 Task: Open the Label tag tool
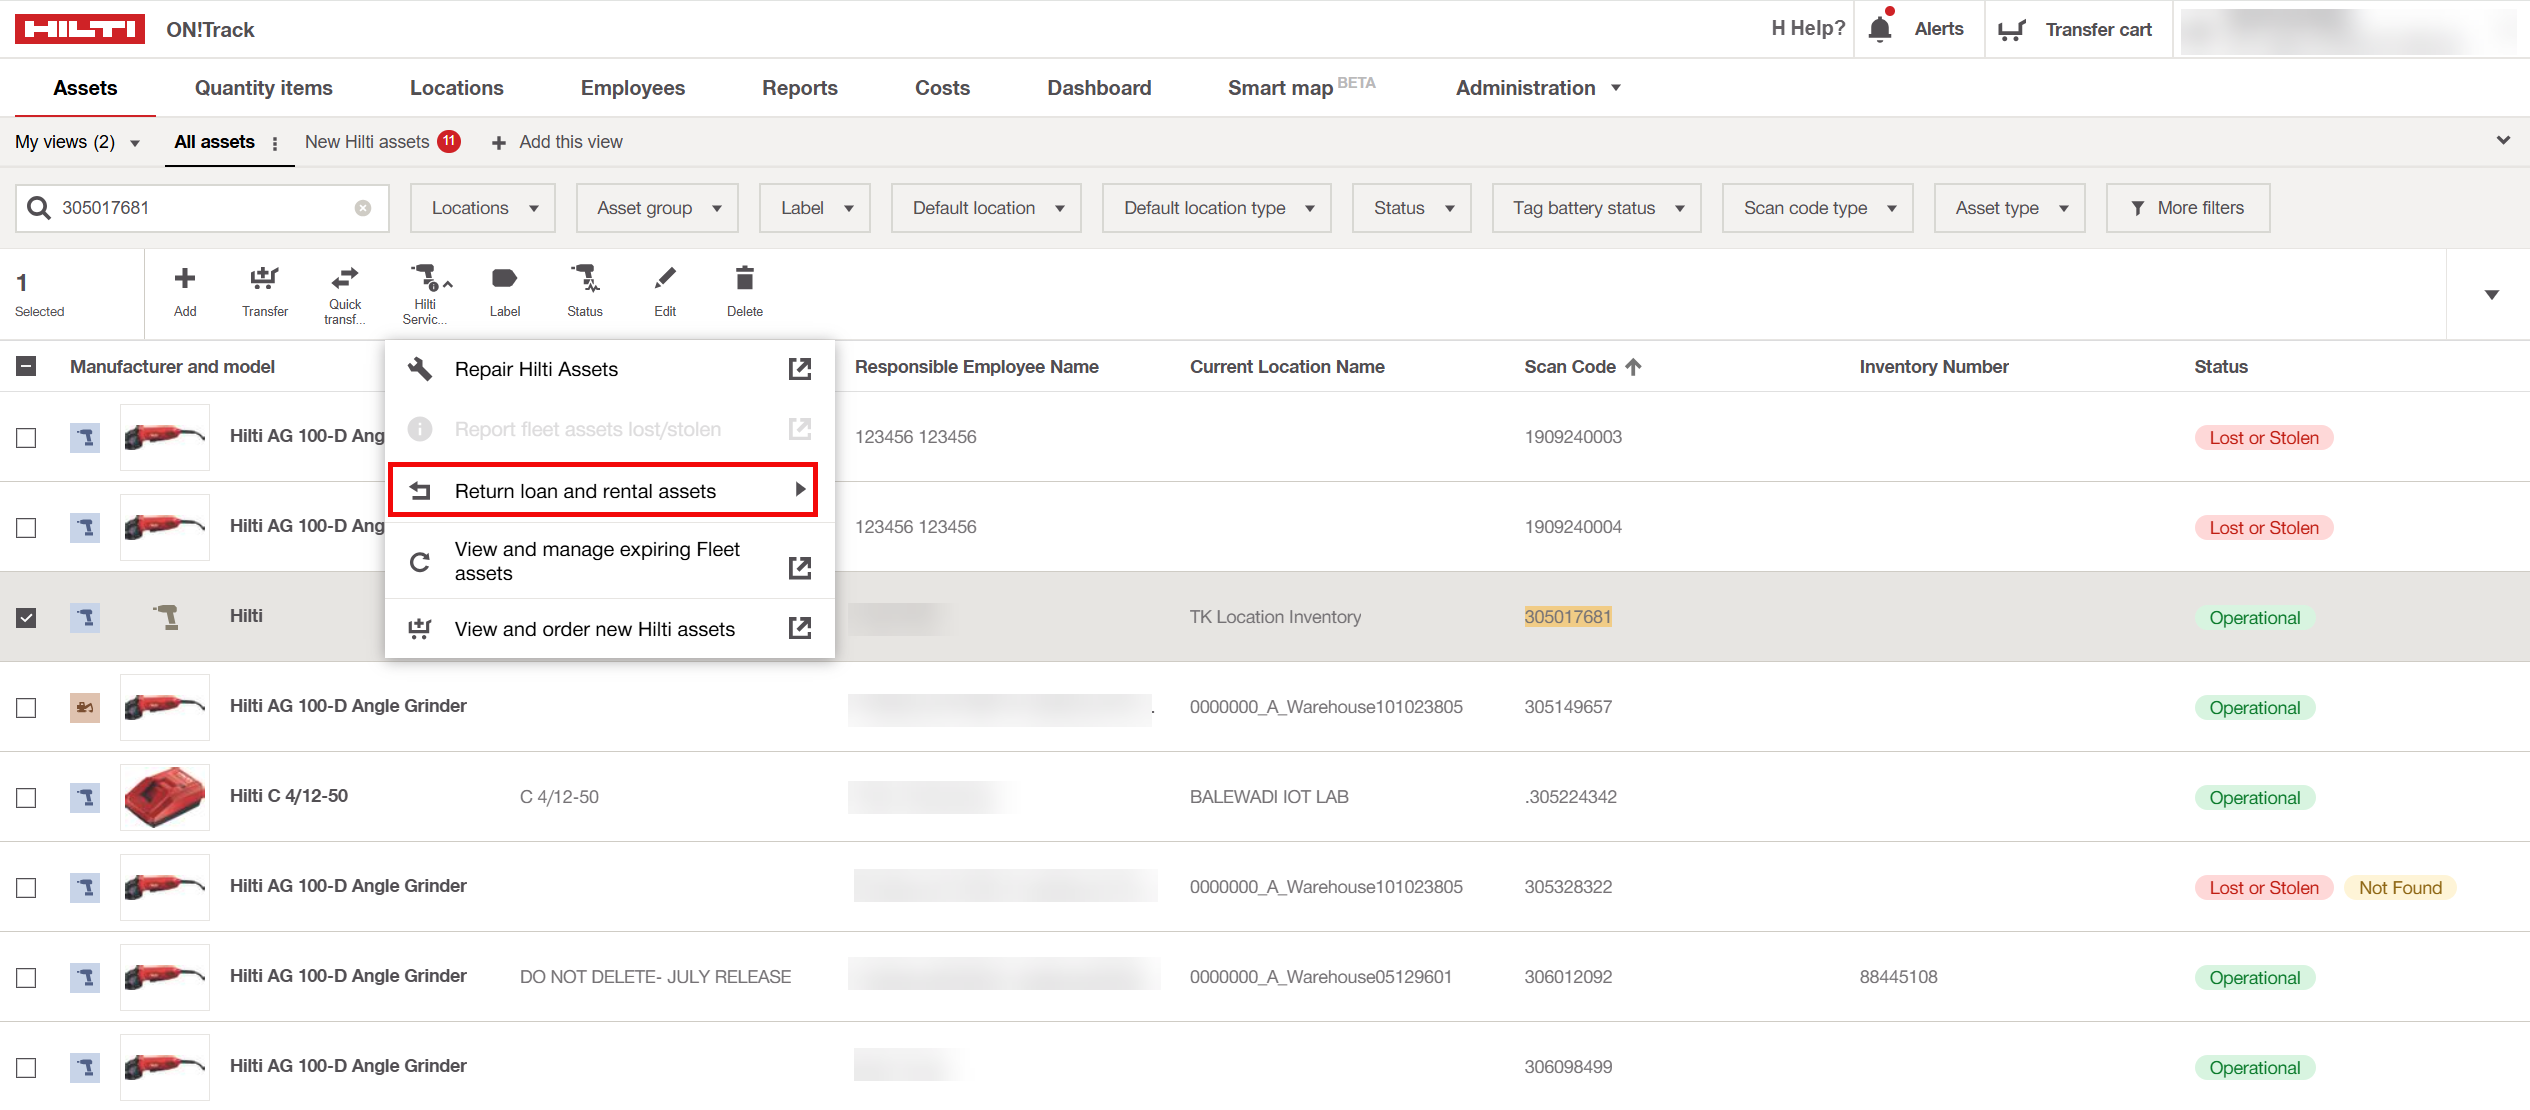[505, 279]
